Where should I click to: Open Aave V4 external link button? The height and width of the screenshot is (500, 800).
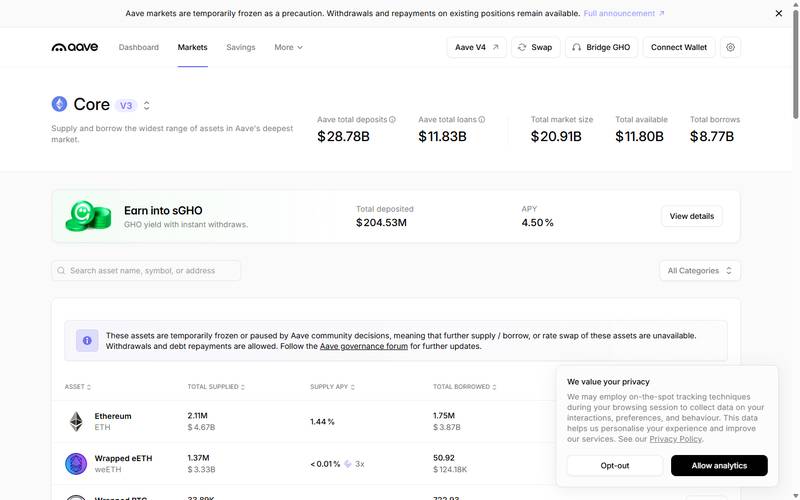[x=477, y=47]
